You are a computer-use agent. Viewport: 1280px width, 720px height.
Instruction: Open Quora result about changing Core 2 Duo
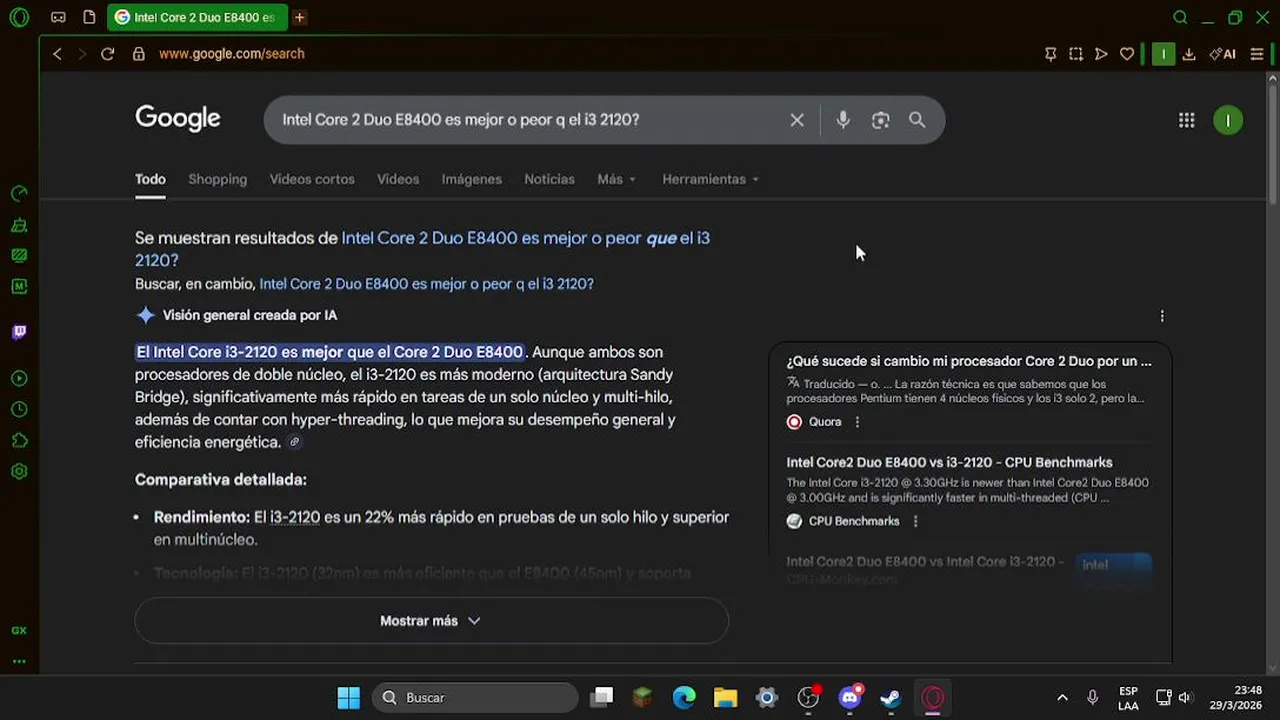coord(969,362)
